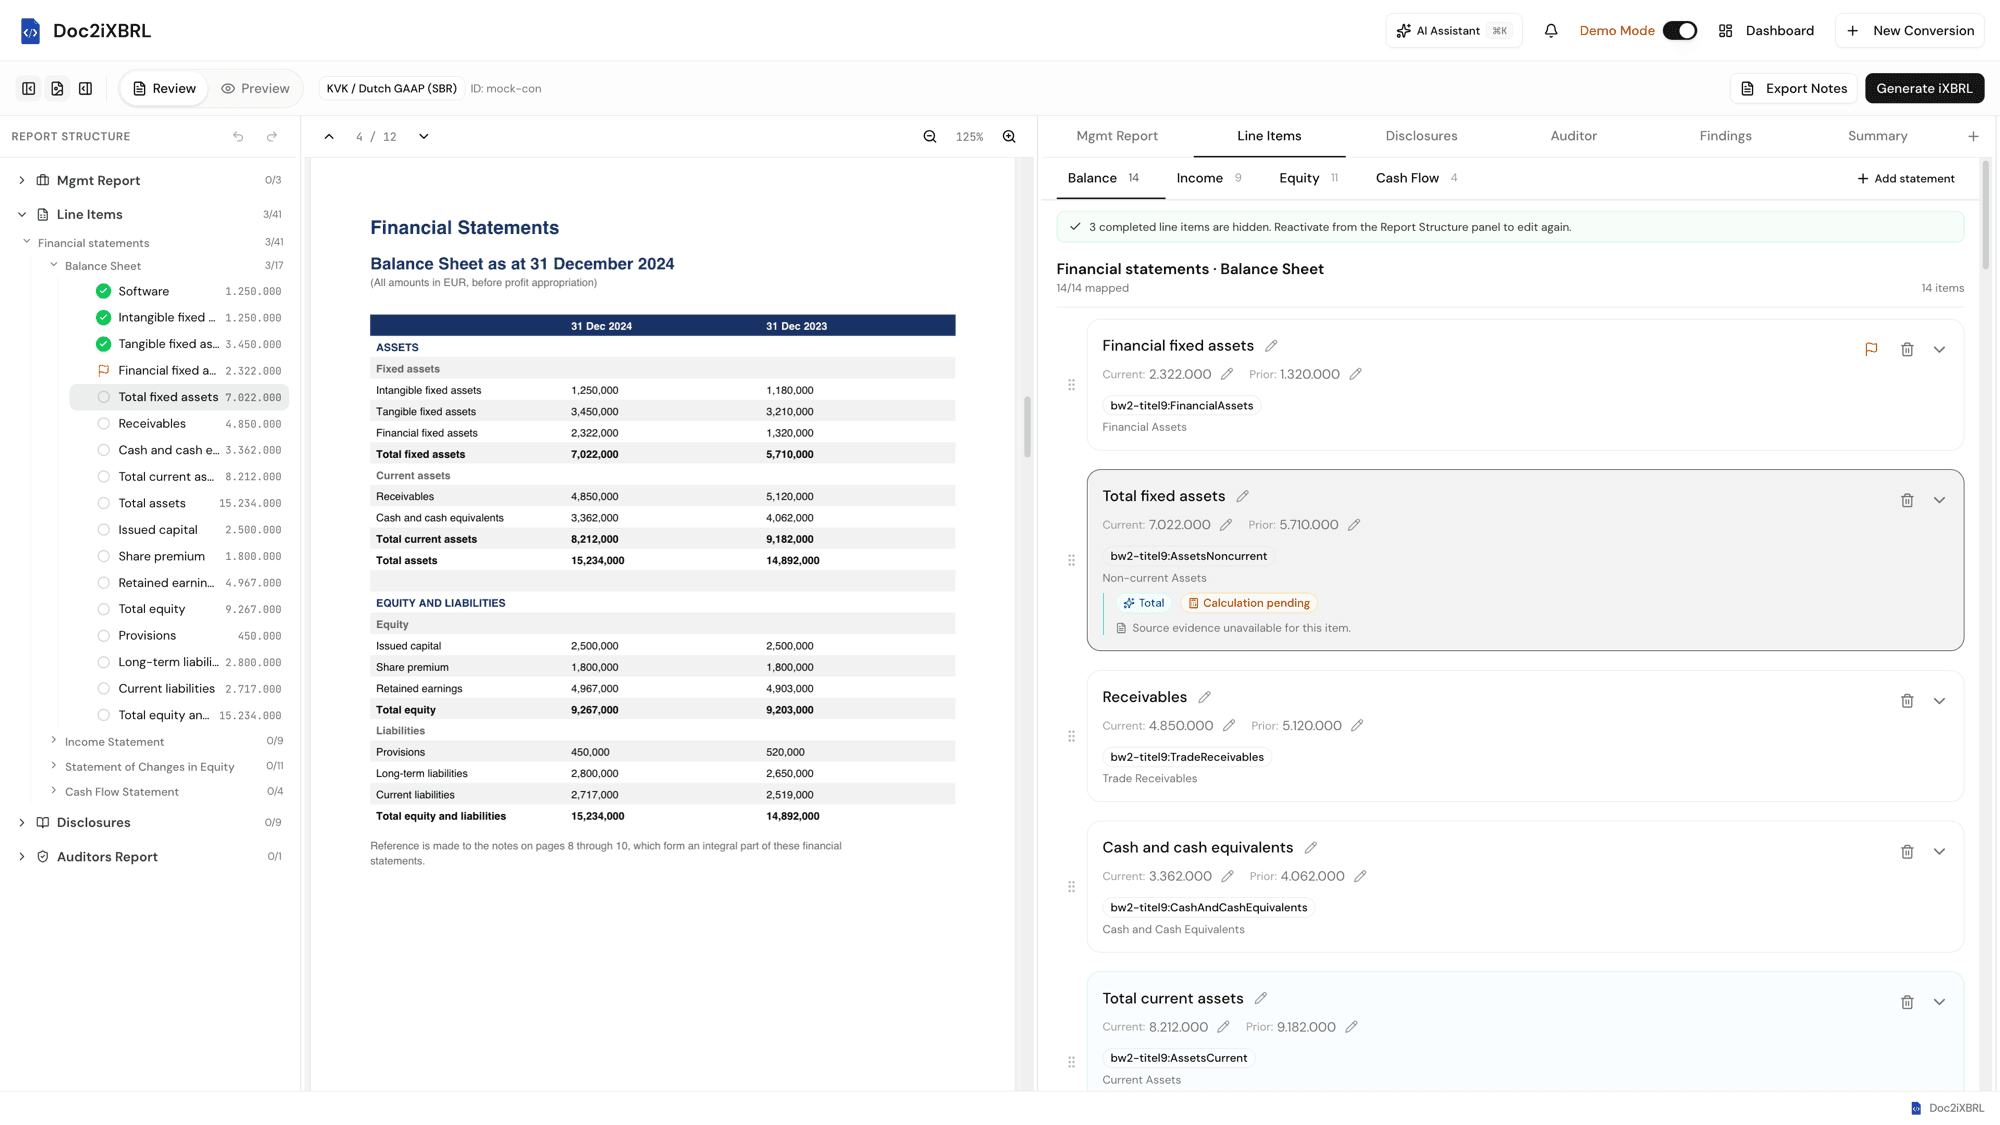
Task: Mark Total assets complete in tree
Action: [x=103, y=503]
